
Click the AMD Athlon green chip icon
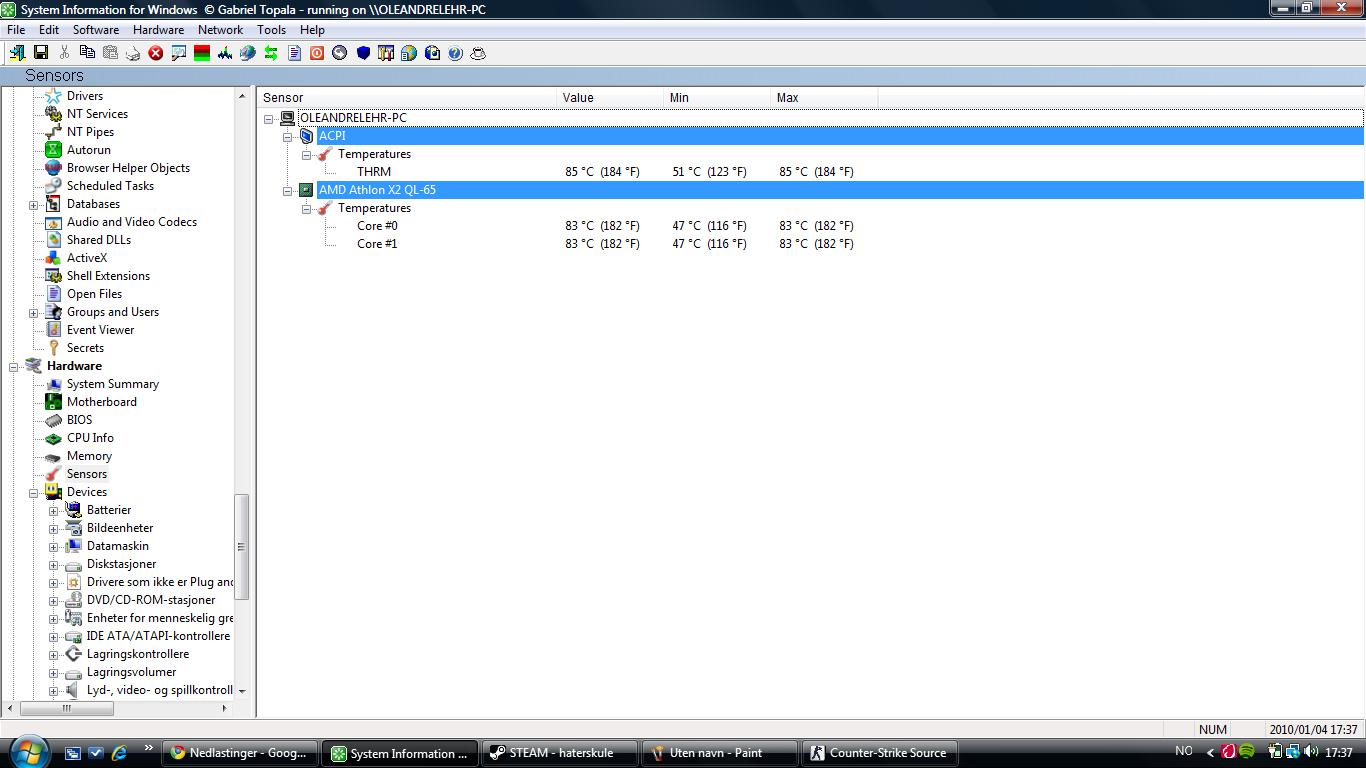306,190
